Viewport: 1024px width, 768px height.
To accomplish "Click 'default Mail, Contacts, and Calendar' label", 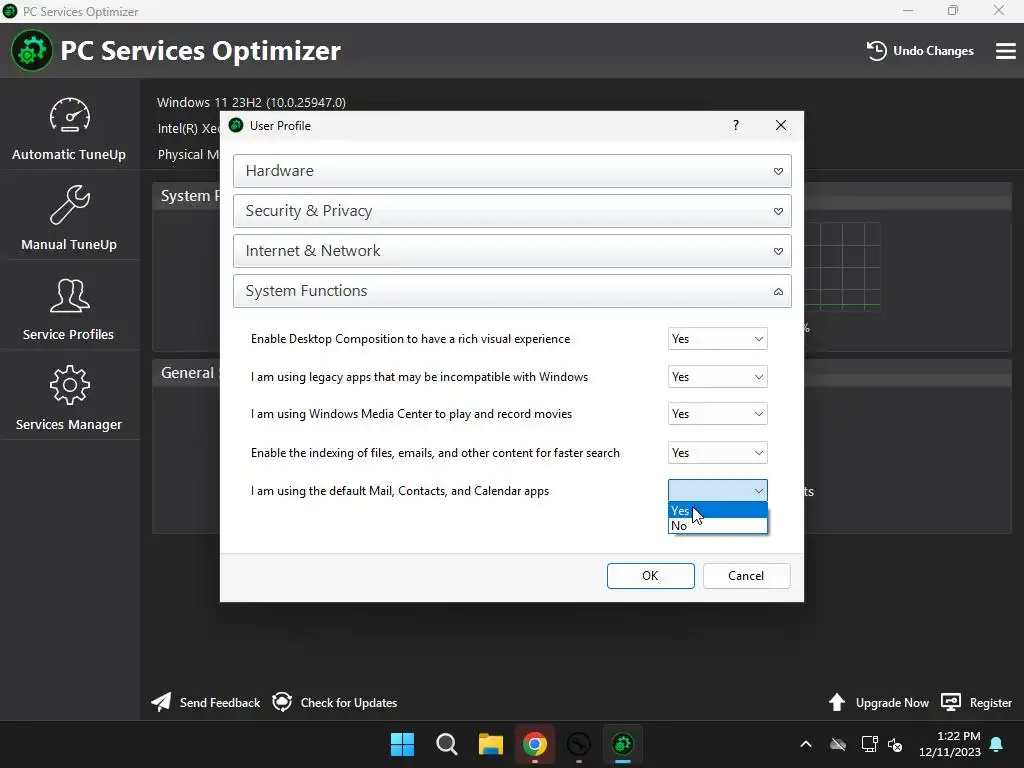I will [x=400, y=491].
